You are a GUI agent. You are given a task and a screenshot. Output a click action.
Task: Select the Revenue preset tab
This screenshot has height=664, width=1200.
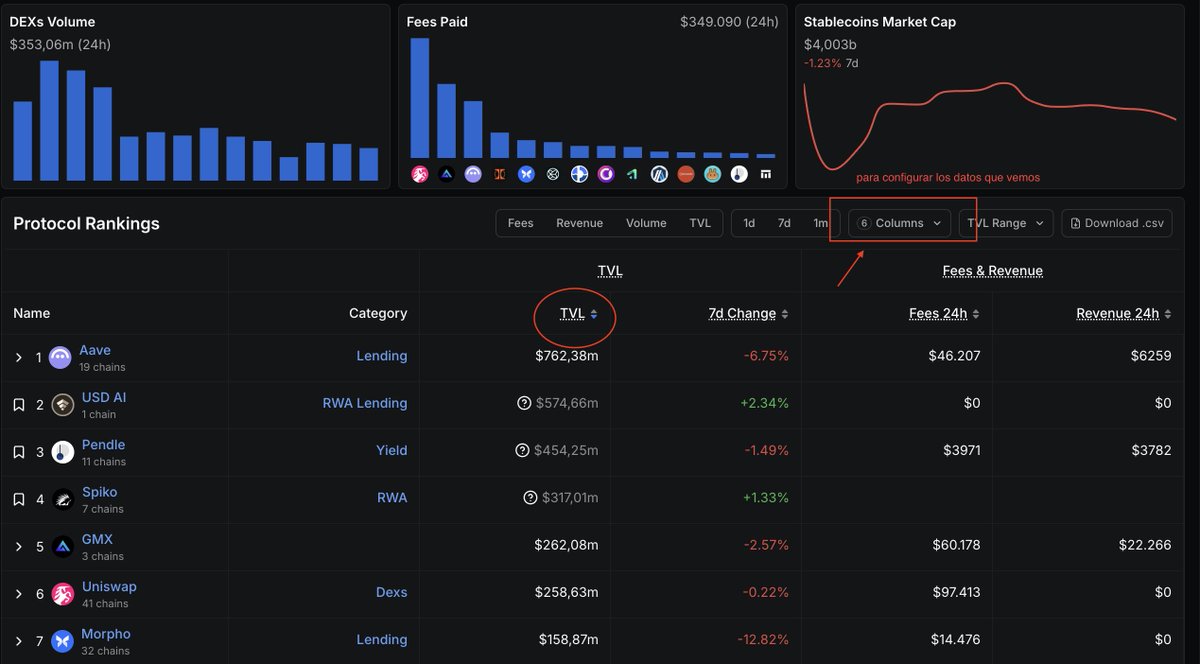point(580,223)
